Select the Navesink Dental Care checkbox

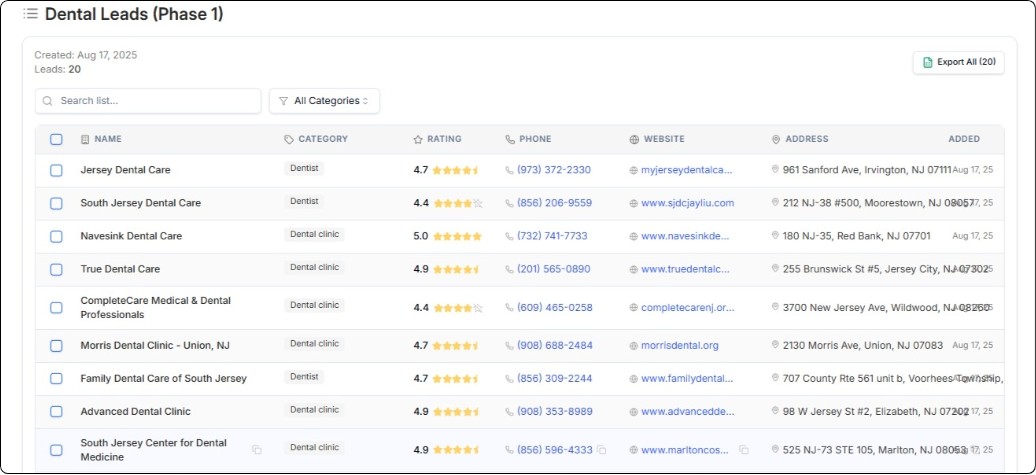[56, 237]
